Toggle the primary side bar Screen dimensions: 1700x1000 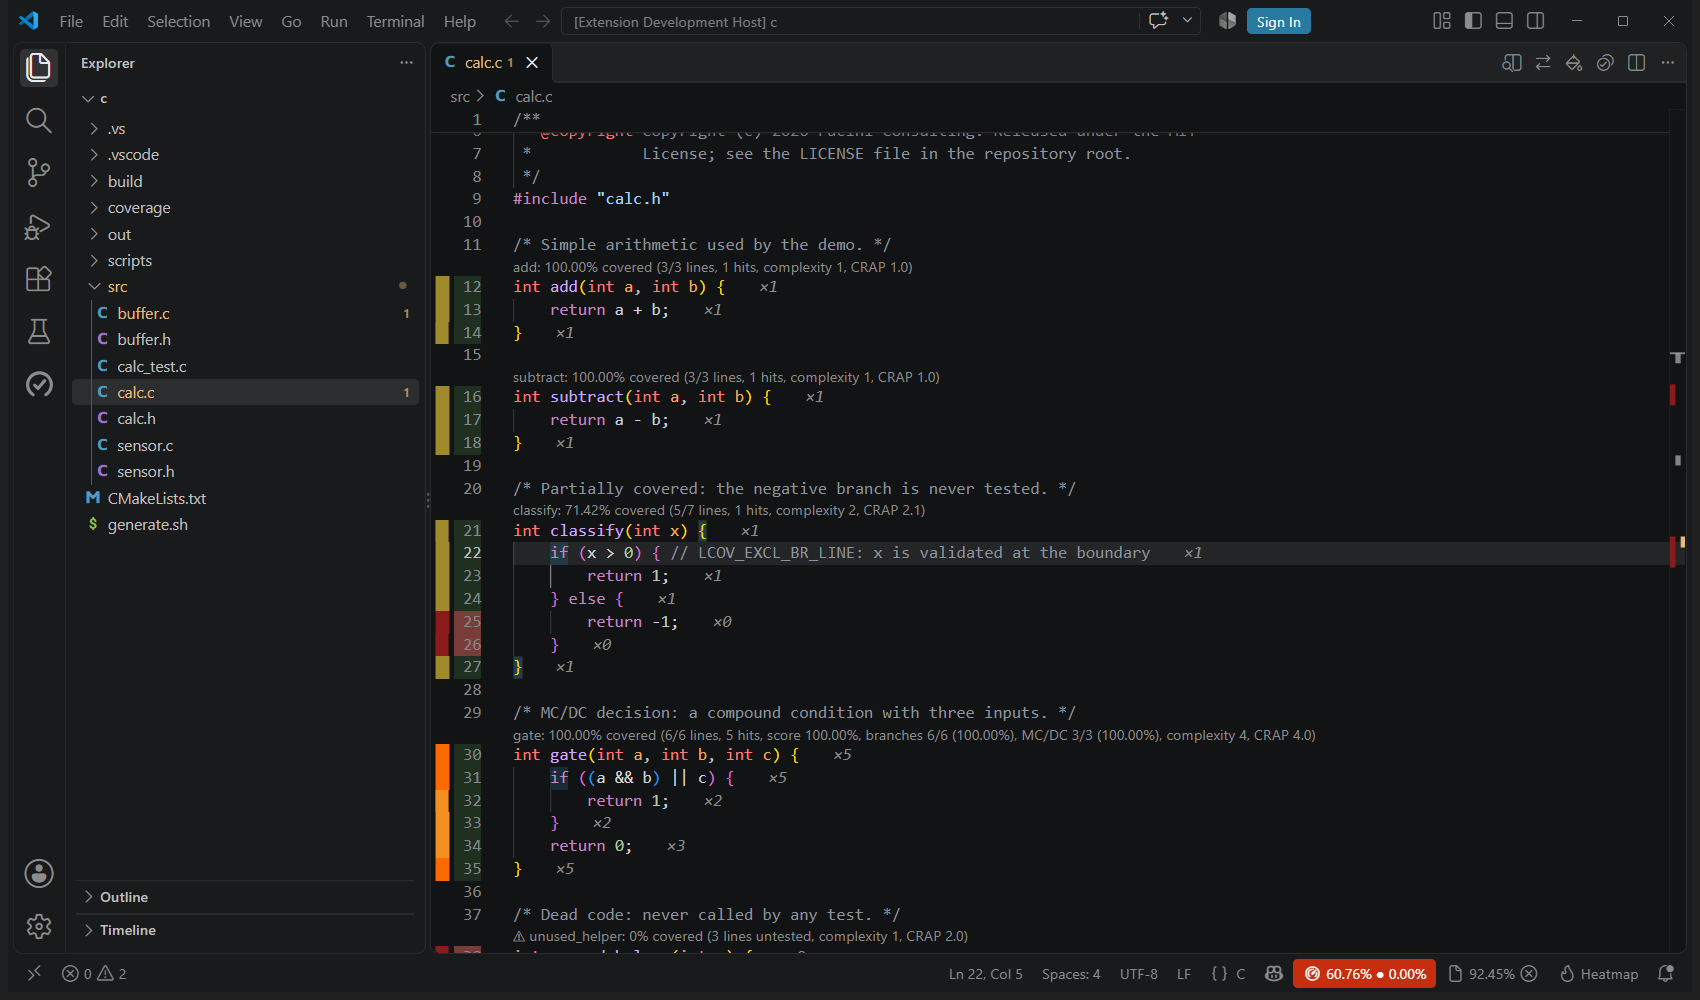1473,21
